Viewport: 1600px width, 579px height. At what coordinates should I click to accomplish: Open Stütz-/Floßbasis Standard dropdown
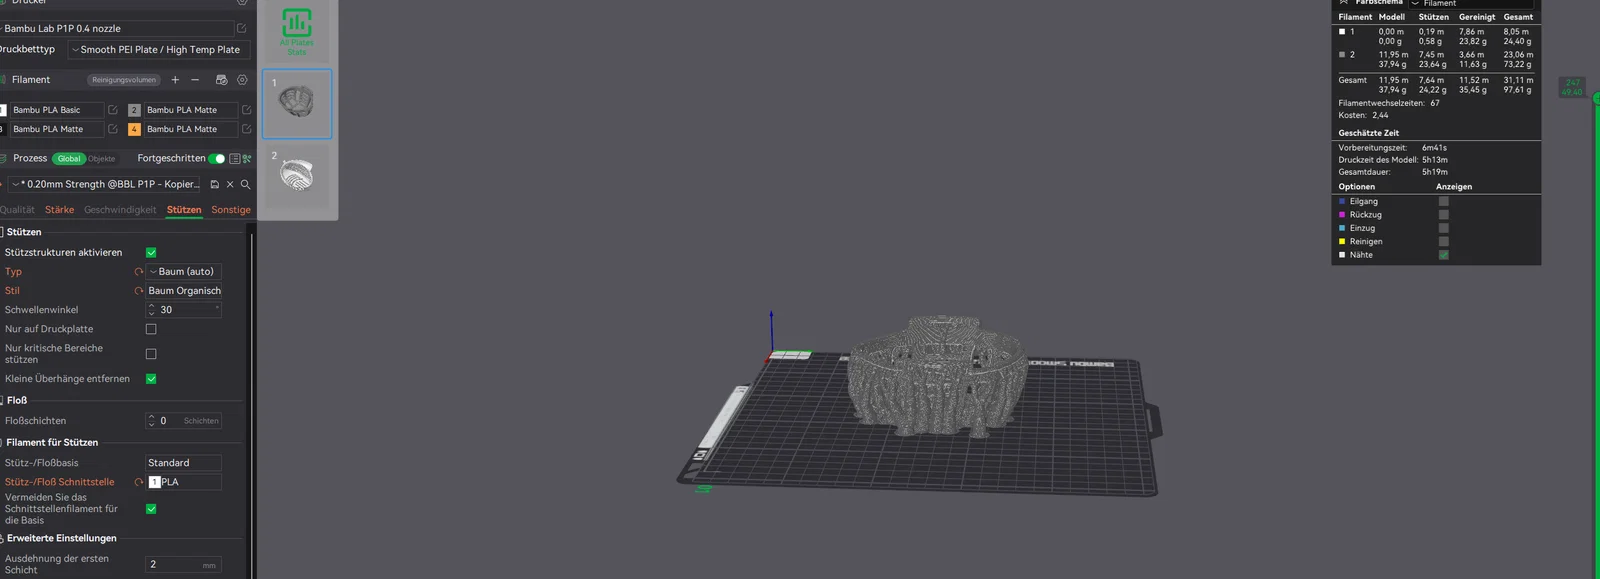click(183, 463)
